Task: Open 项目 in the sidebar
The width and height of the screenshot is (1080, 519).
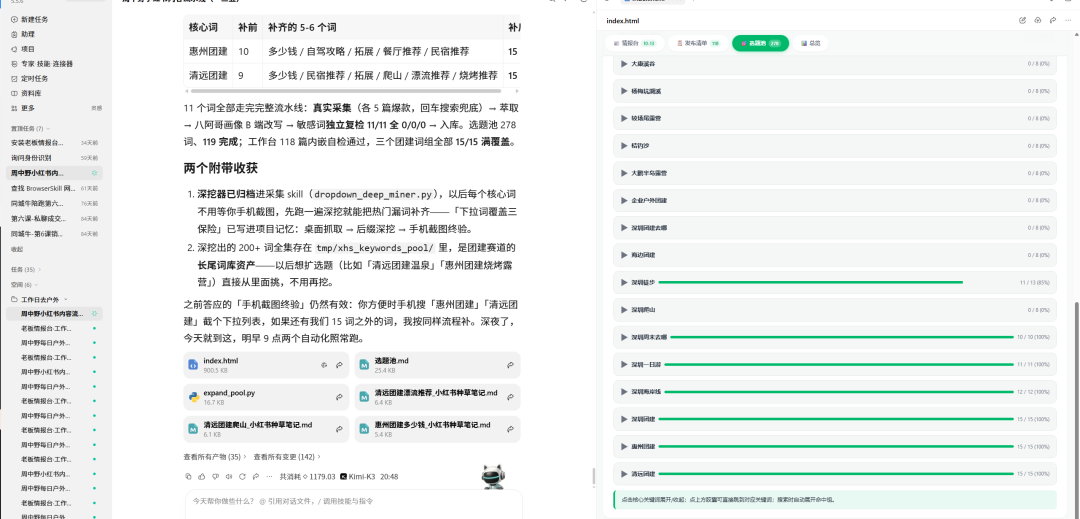Action: coord(28,49)
